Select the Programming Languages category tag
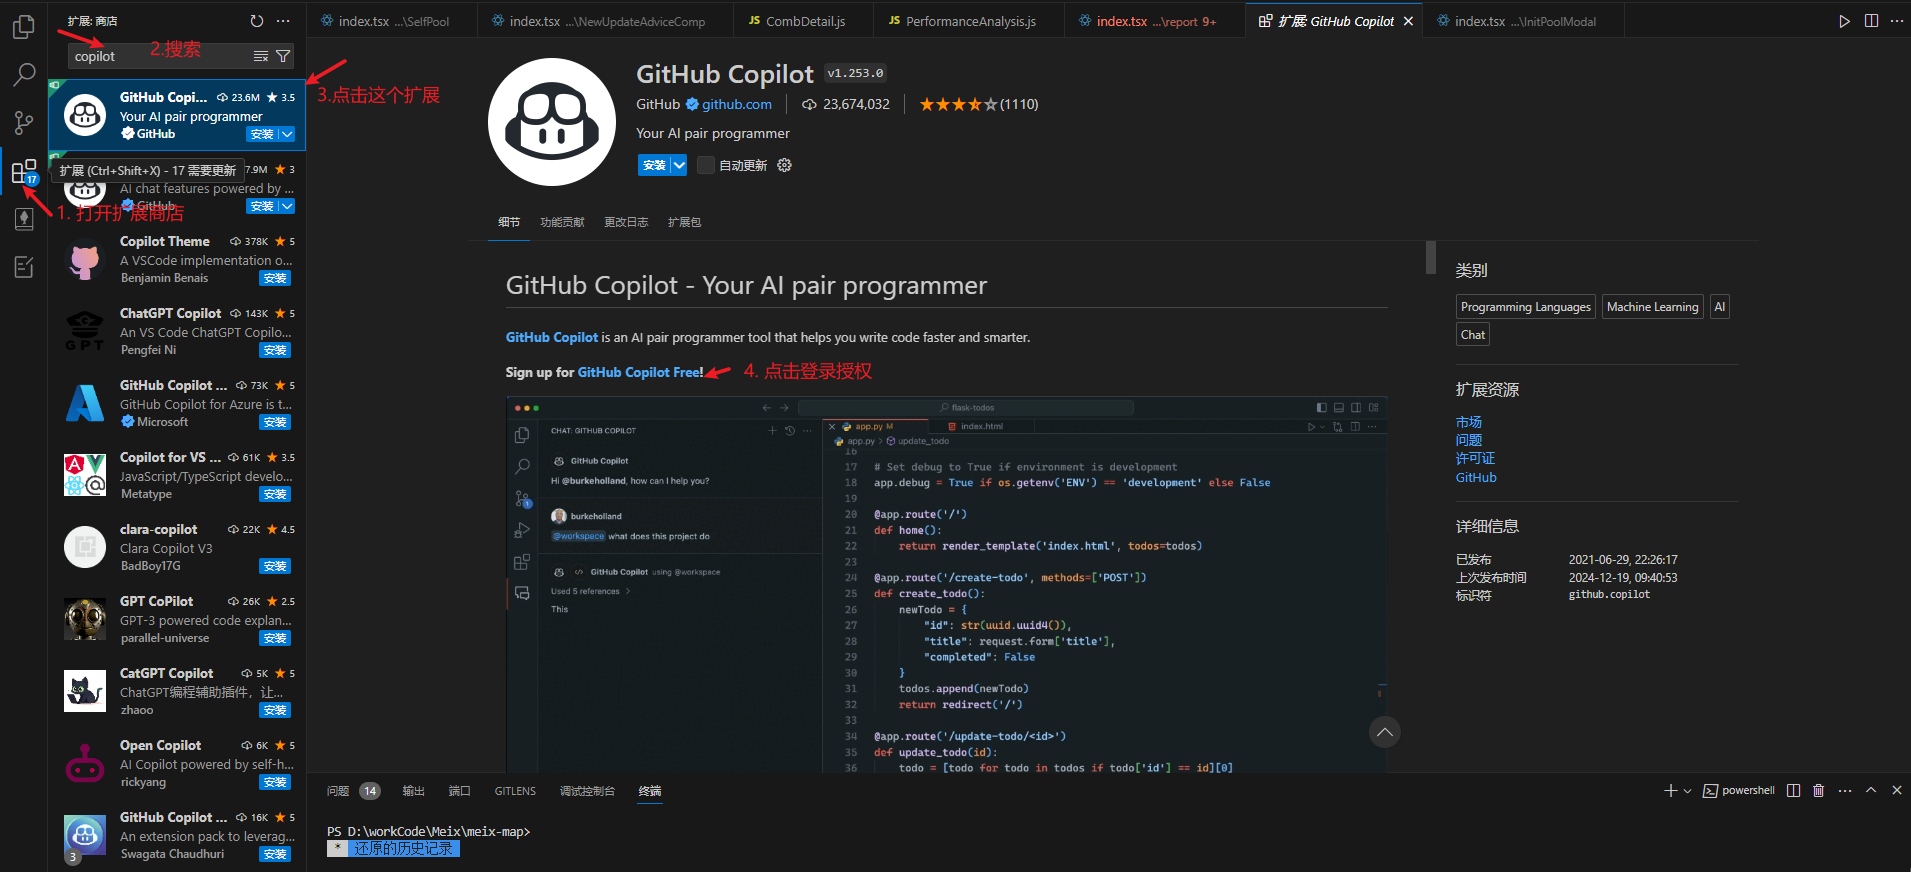1911x872 pixels. coord(1525,307)
